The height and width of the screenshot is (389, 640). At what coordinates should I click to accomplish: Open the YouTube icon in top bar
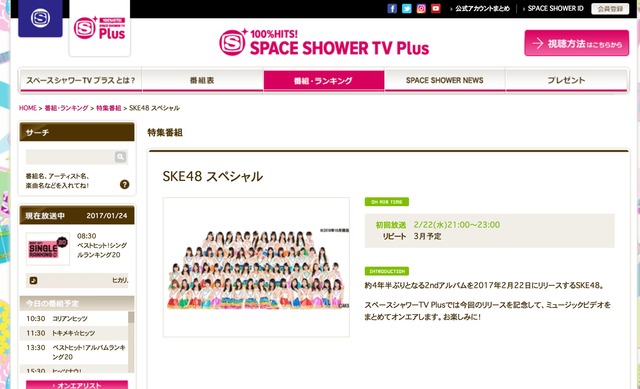pos(436,9)
